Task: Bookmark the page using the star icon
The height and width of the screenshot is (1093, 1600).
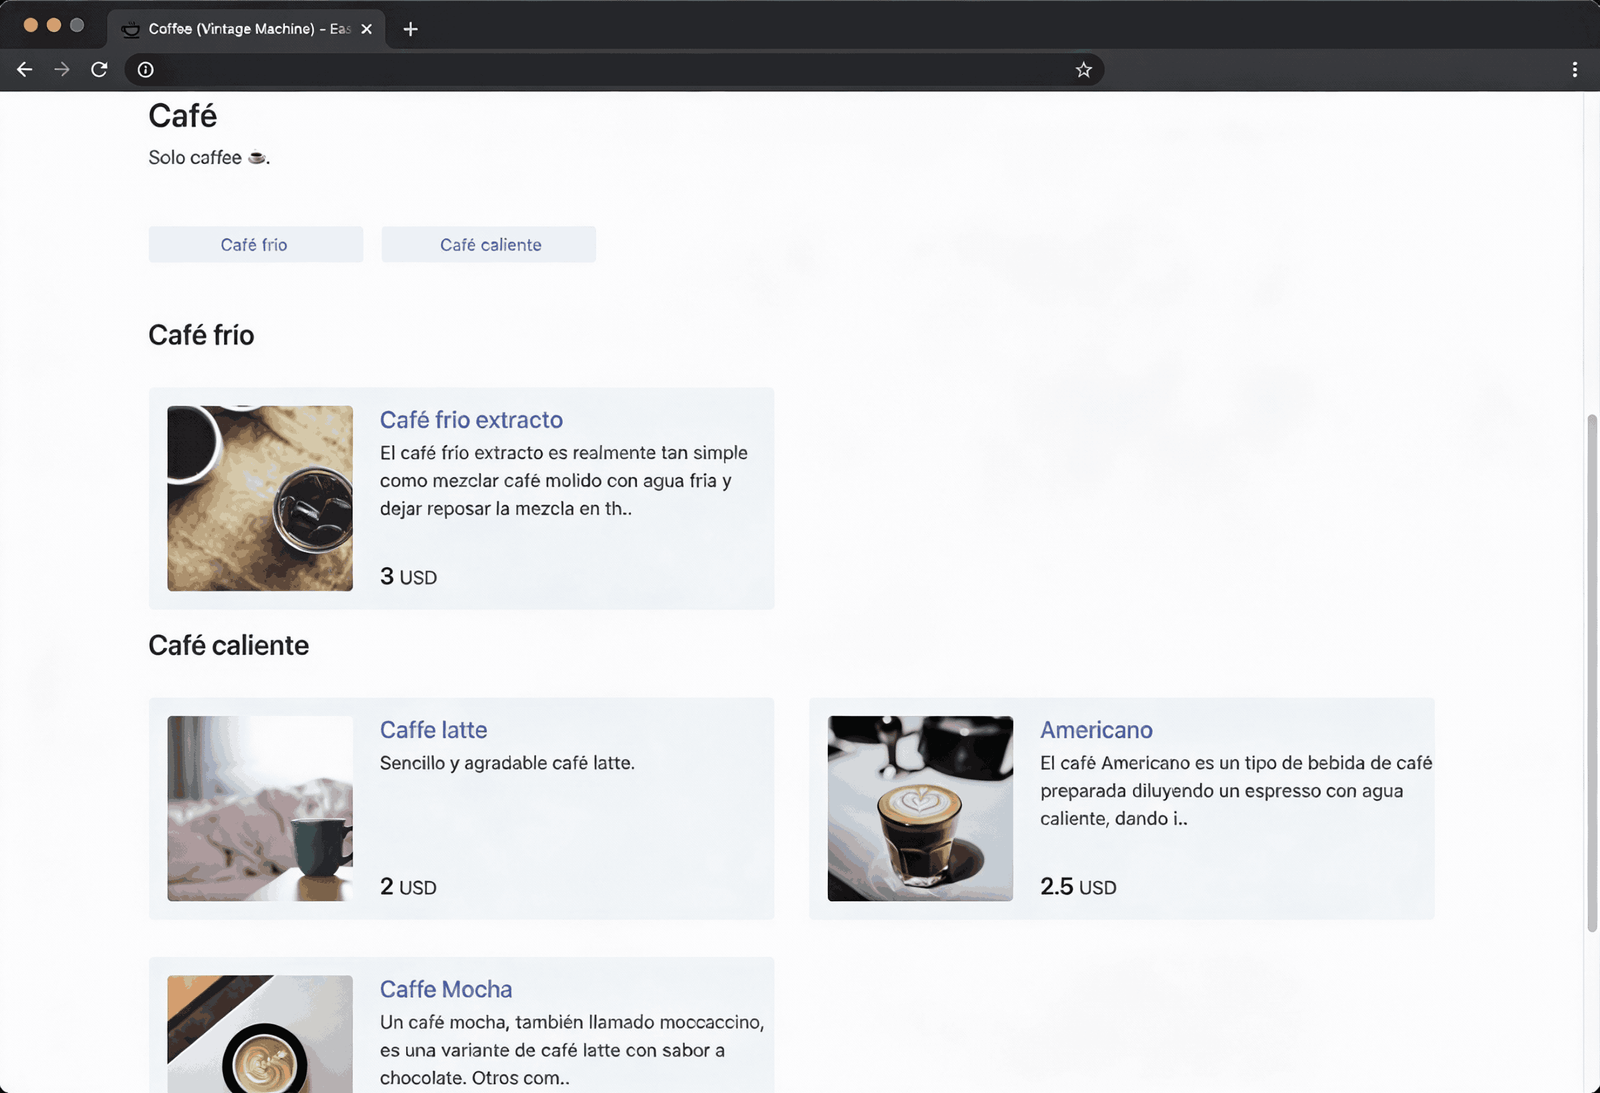Action: (x=1083, y=69)
